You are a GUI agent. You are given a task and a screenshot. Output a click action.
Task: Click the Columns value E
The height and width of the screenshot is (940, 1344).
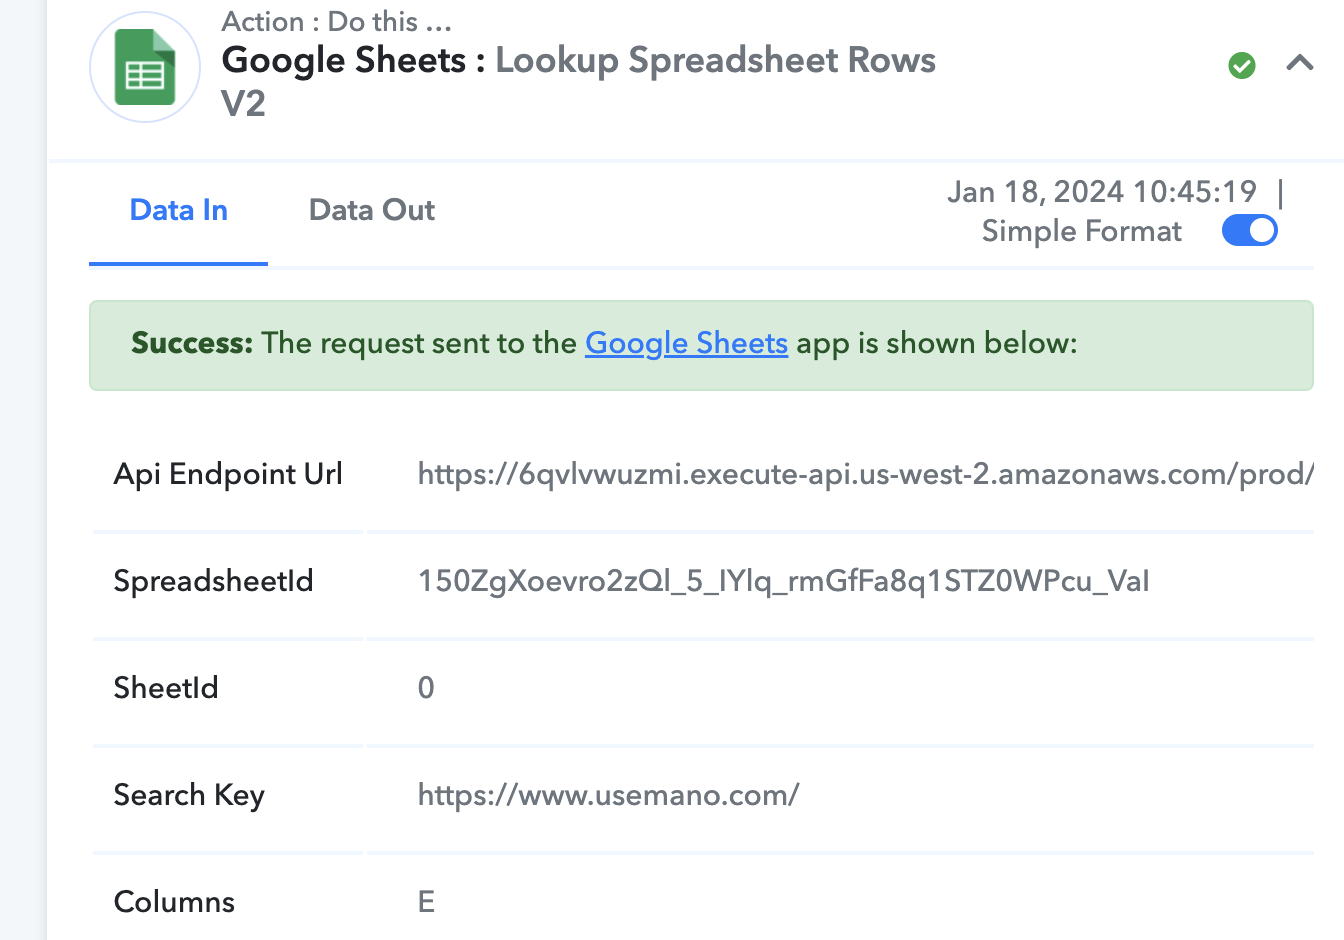pyautogui.click(x=426, y=902)
